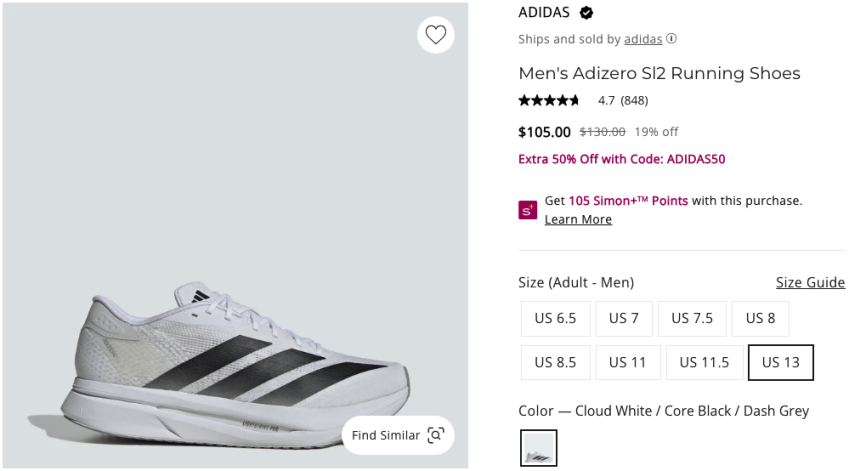Open the adidas seller link
Image resolution: width=849 pixels, height=471 pixels.
click(643, 39)
